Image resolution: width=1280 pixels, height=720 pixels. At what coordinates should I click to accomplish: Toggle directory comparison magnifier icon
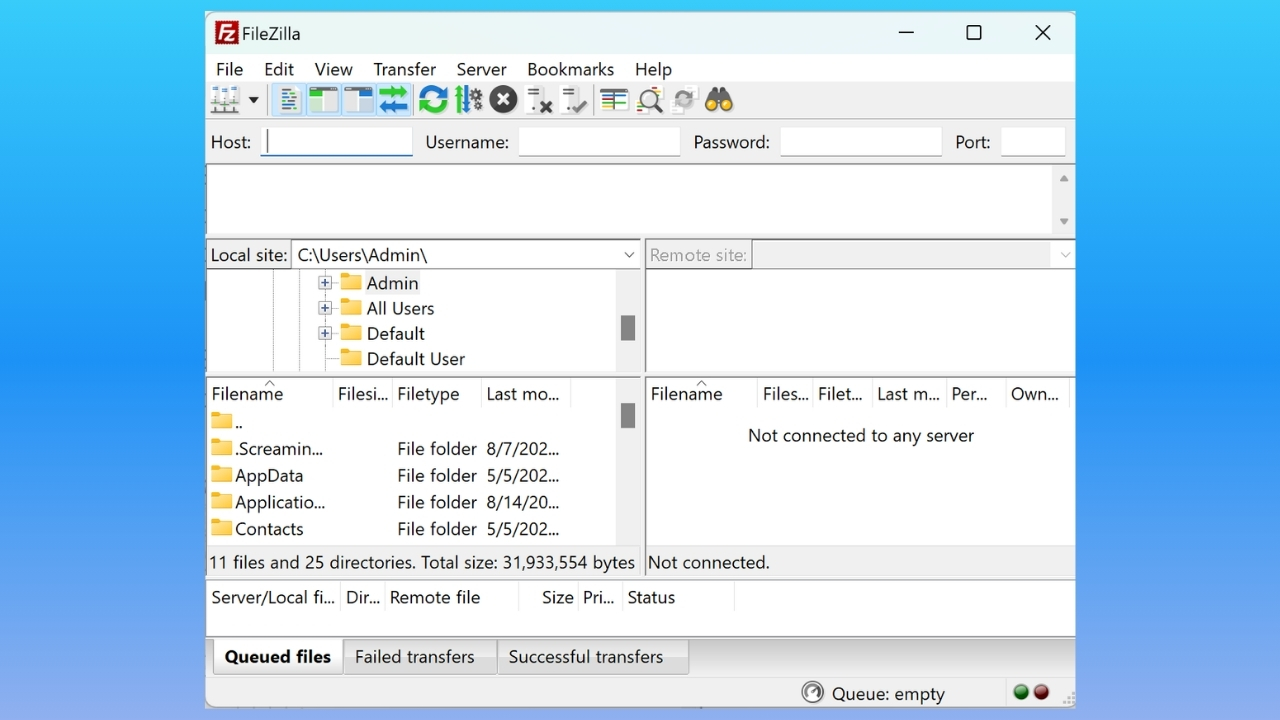(650, 100)
